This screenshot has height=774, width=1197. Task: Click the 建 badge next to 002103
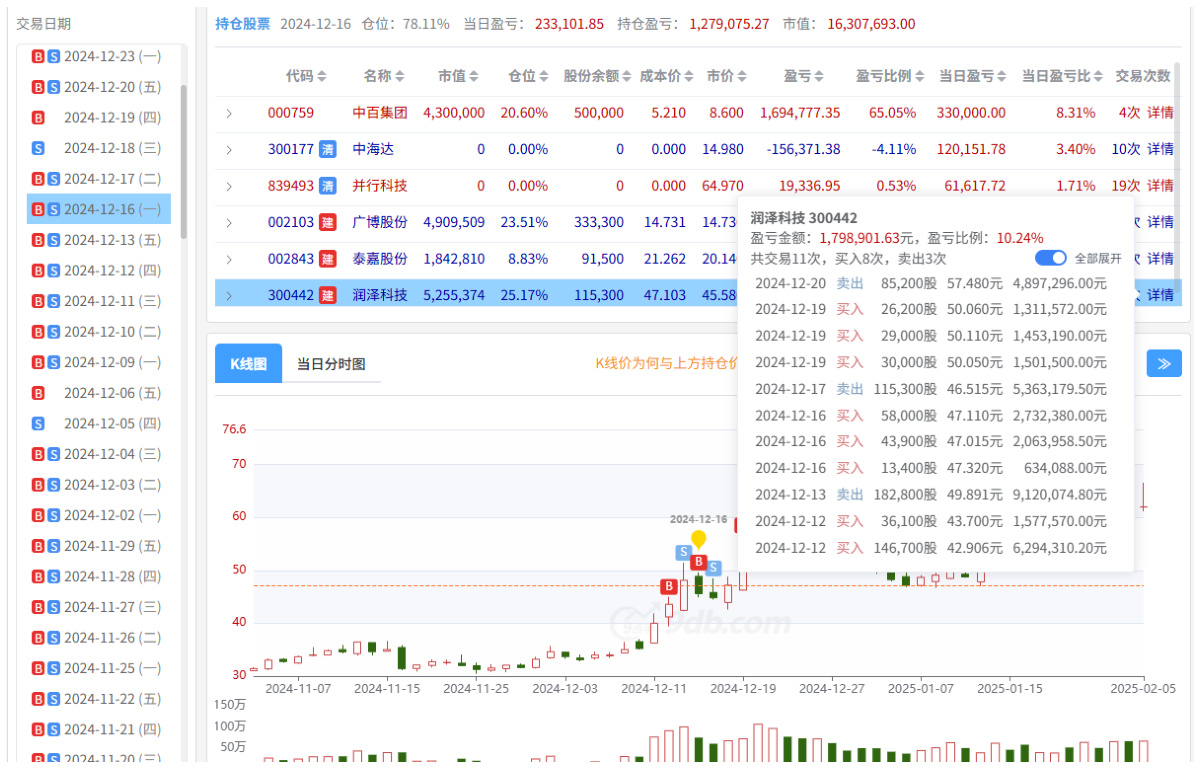[327, 222]
